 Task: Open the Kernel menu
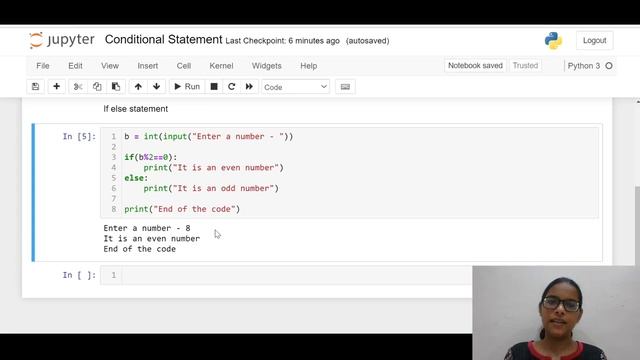click(x=221, y=66)
